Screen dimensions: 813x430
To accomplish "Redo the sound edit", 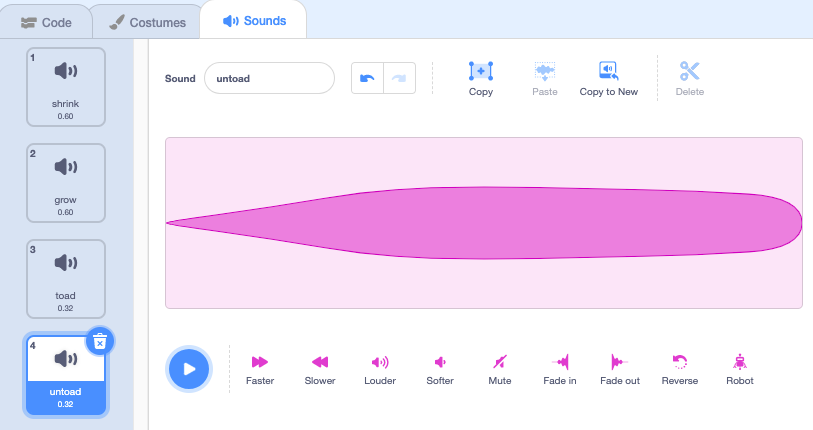I will tap(399, 78).
